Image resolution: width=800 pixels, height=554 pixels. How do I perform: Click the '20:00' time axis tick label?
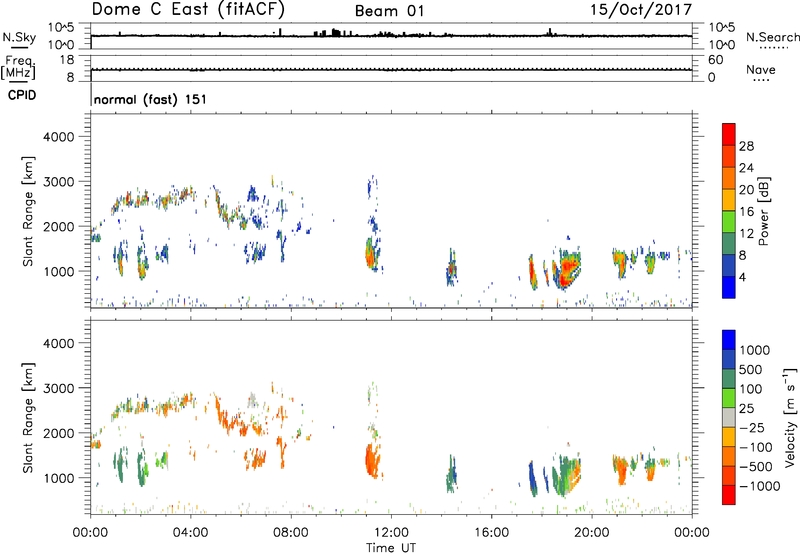click(x=591, y=533)
